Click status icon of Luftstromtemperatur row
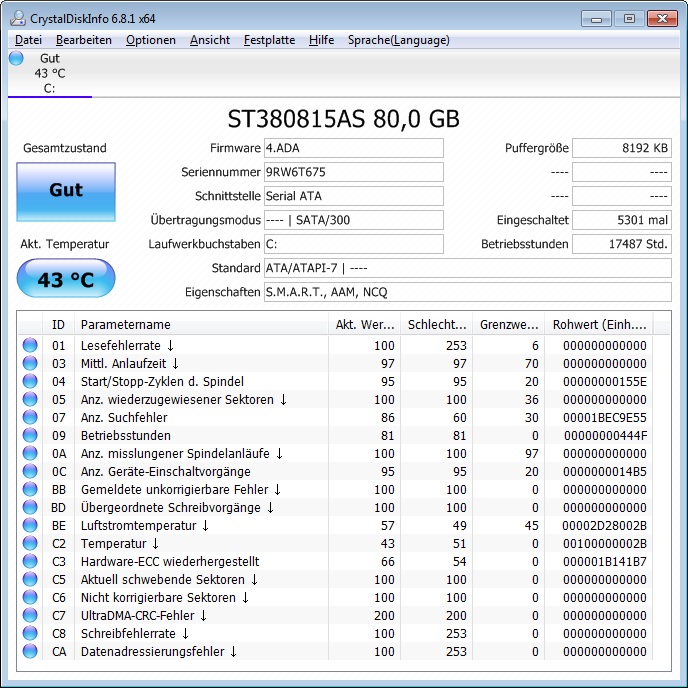Image resolution: width=688 pixels, height=688 pixels. click(x=30, y=525)
